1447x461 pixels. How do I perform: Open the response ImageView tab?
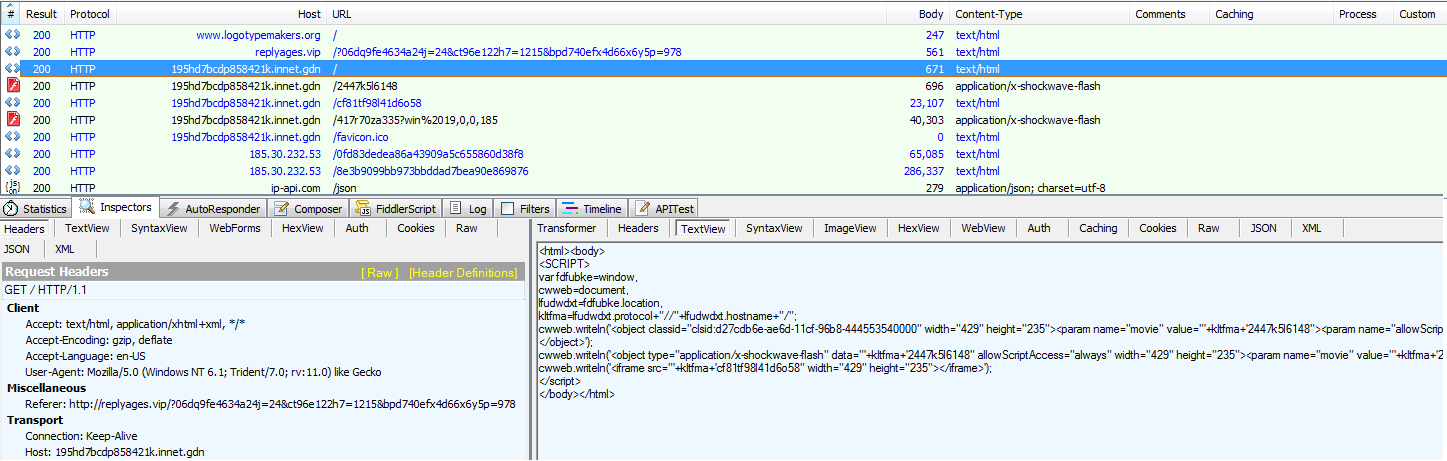tap(850, 228)
